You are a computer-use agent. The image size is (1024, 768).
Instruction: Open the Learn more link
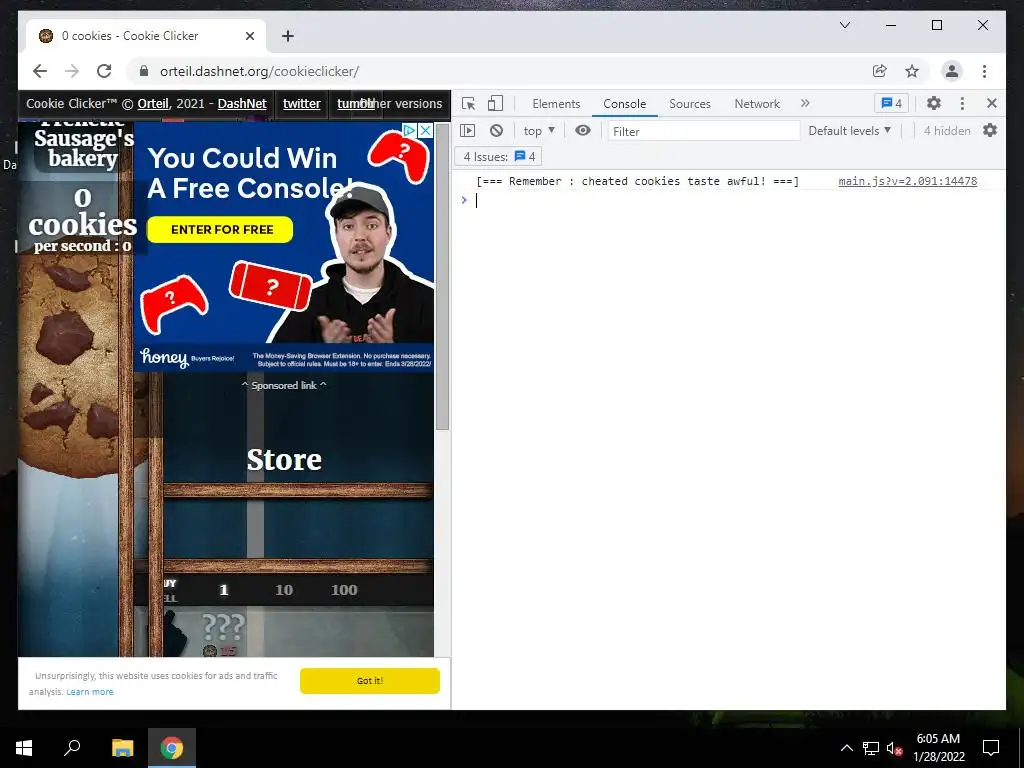[89, 692]
